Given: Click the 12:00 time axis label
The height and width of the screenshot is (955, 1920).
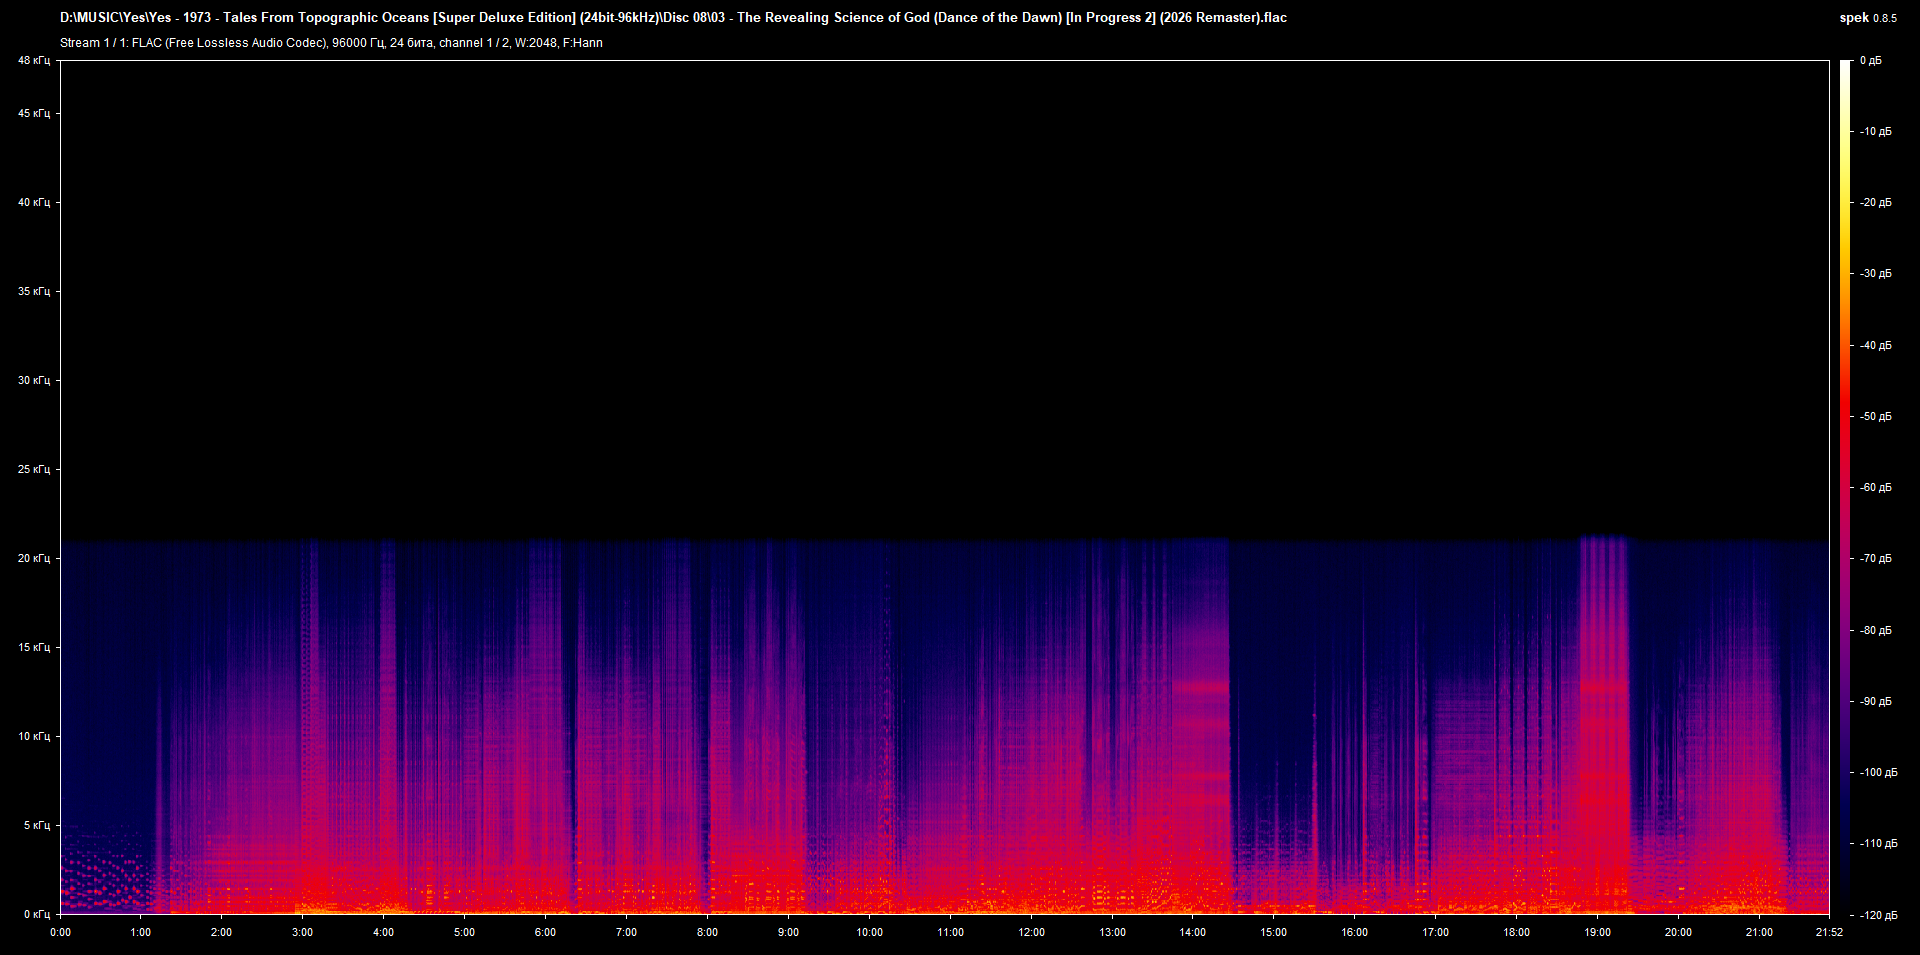Looking at the screenshot, I should (1031, 933).
